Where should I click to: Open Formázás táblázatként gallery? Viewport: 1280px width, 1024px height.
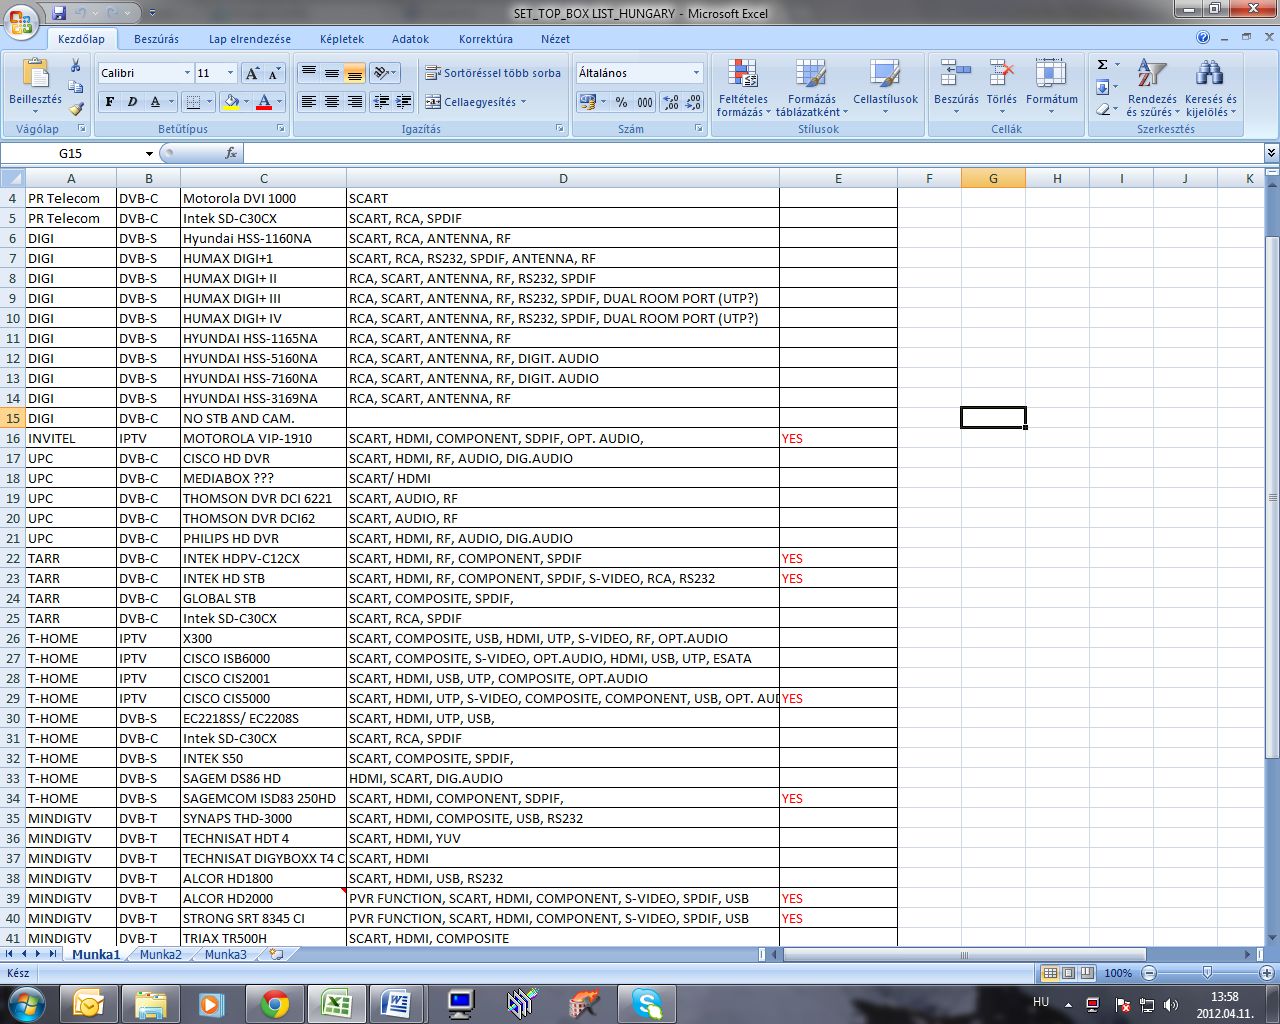click(x=812, y=88)
